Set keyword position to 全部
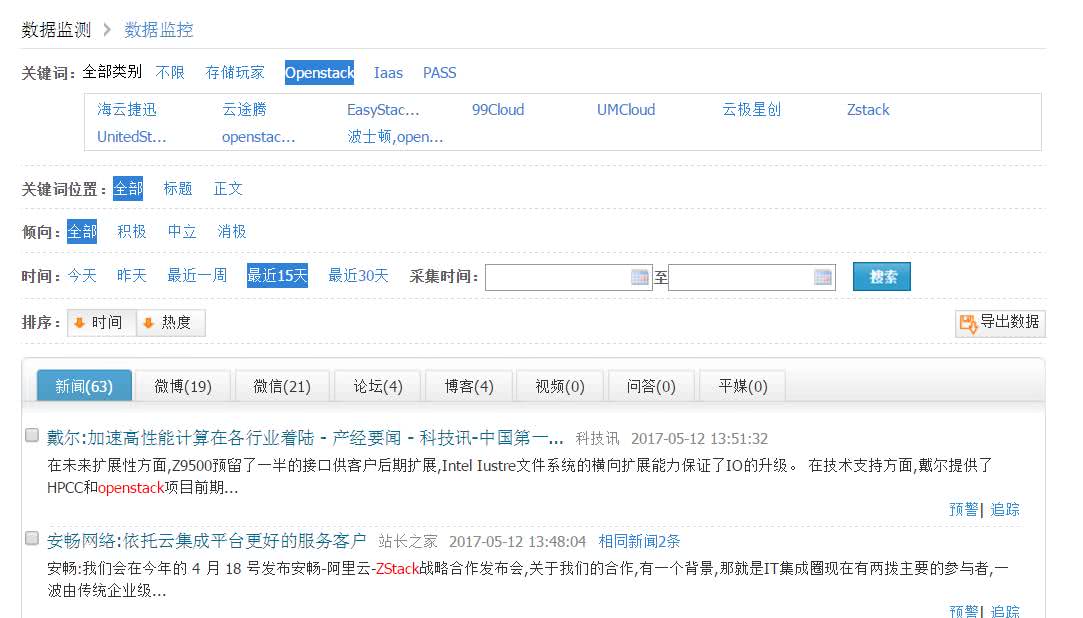Screen dimensions: 1083x618 [x=128, y=189]
